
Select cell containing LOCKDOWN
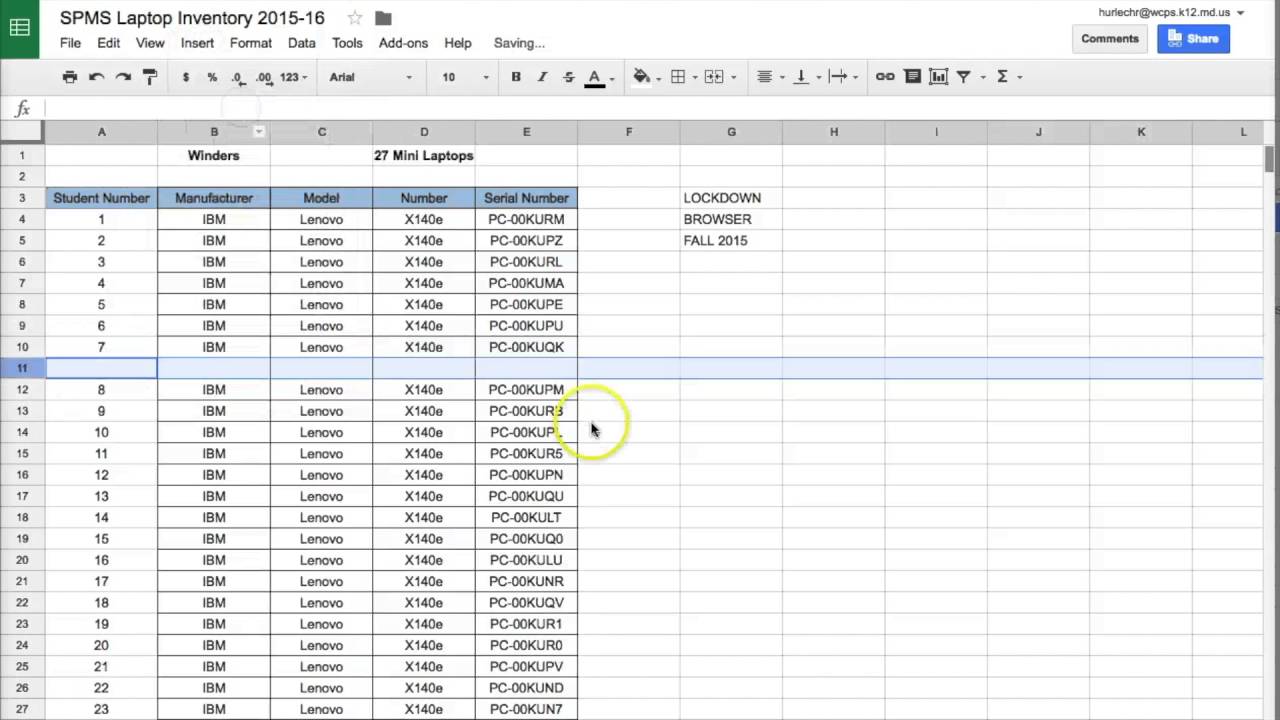pyautogui.click(x=731, y=198)
